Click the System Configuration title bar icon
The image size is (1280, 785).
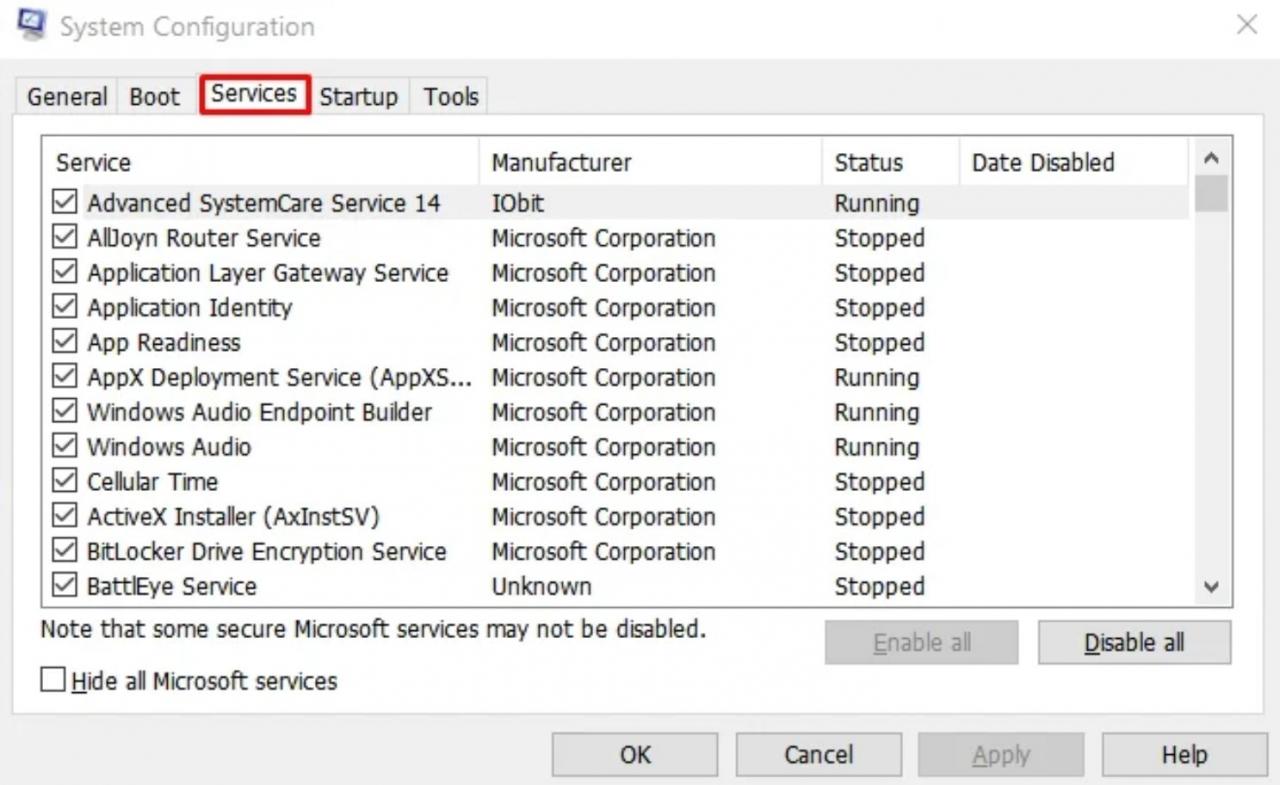pos(31,25)
